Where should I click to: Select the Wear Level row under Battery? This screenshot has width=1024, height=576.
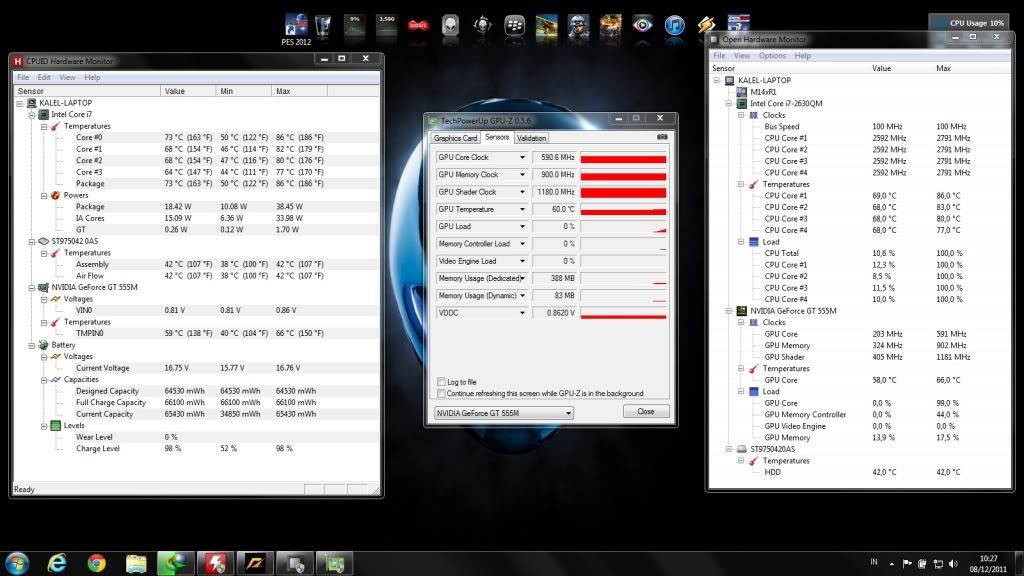tap(196, 438)
